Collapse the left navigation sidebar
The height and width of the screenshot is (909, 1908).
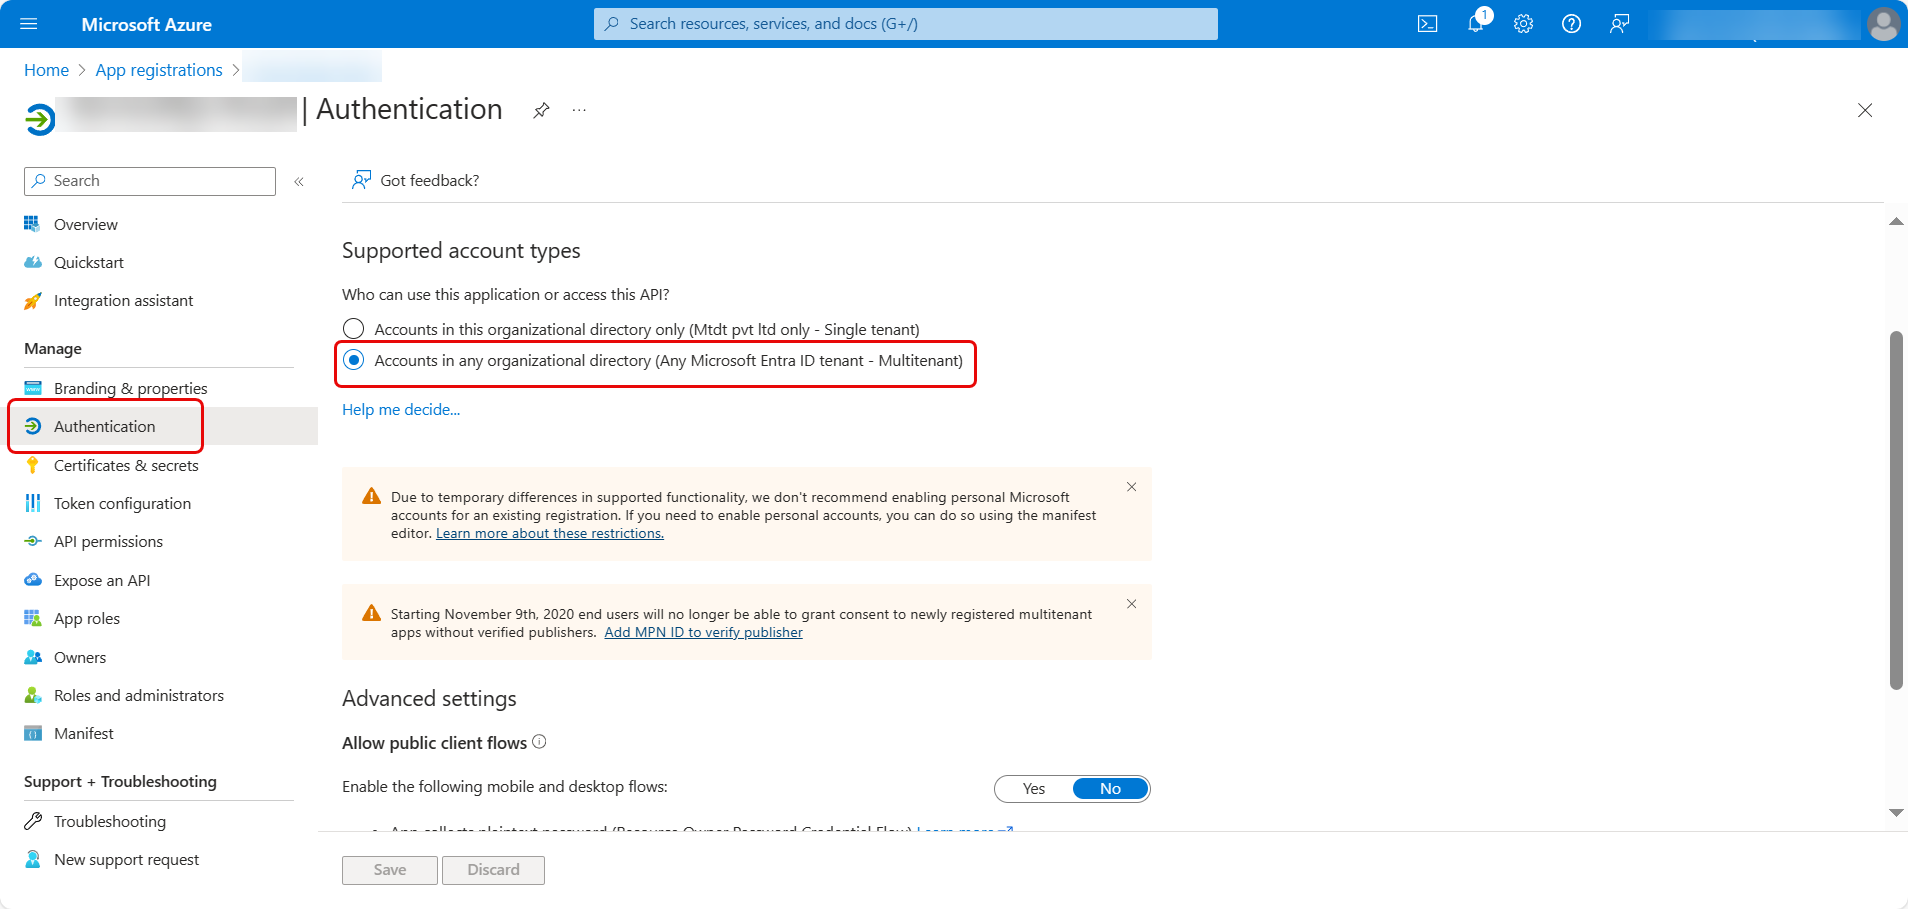299,181
